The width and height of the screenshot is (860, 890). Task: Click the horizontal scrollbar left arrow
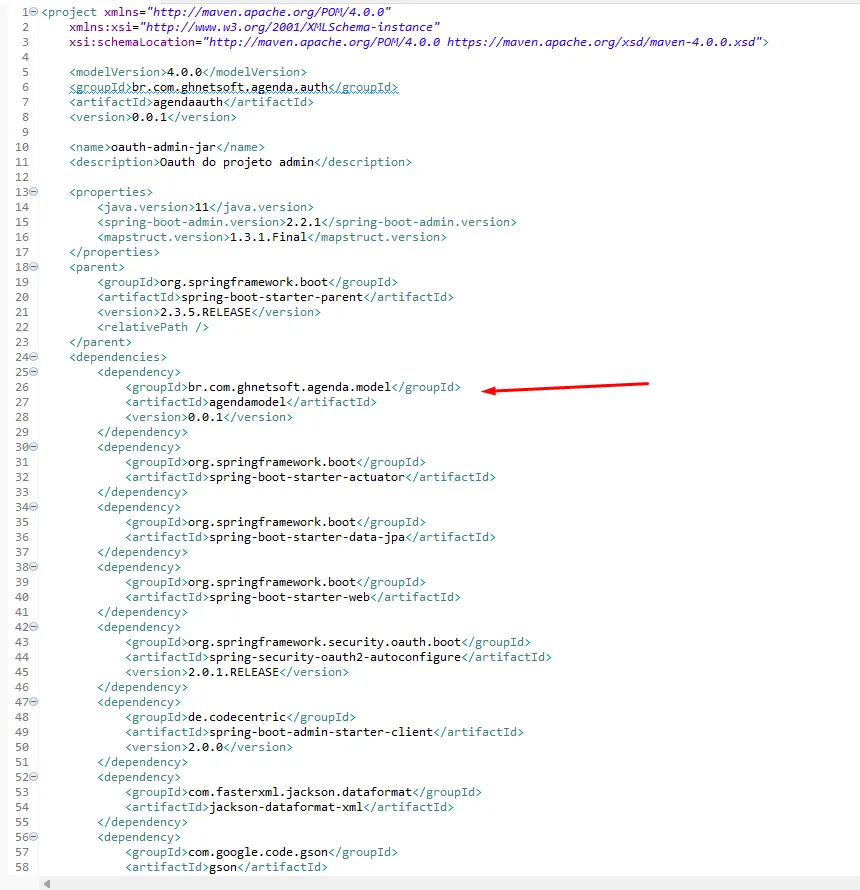(x=45, y=883)
